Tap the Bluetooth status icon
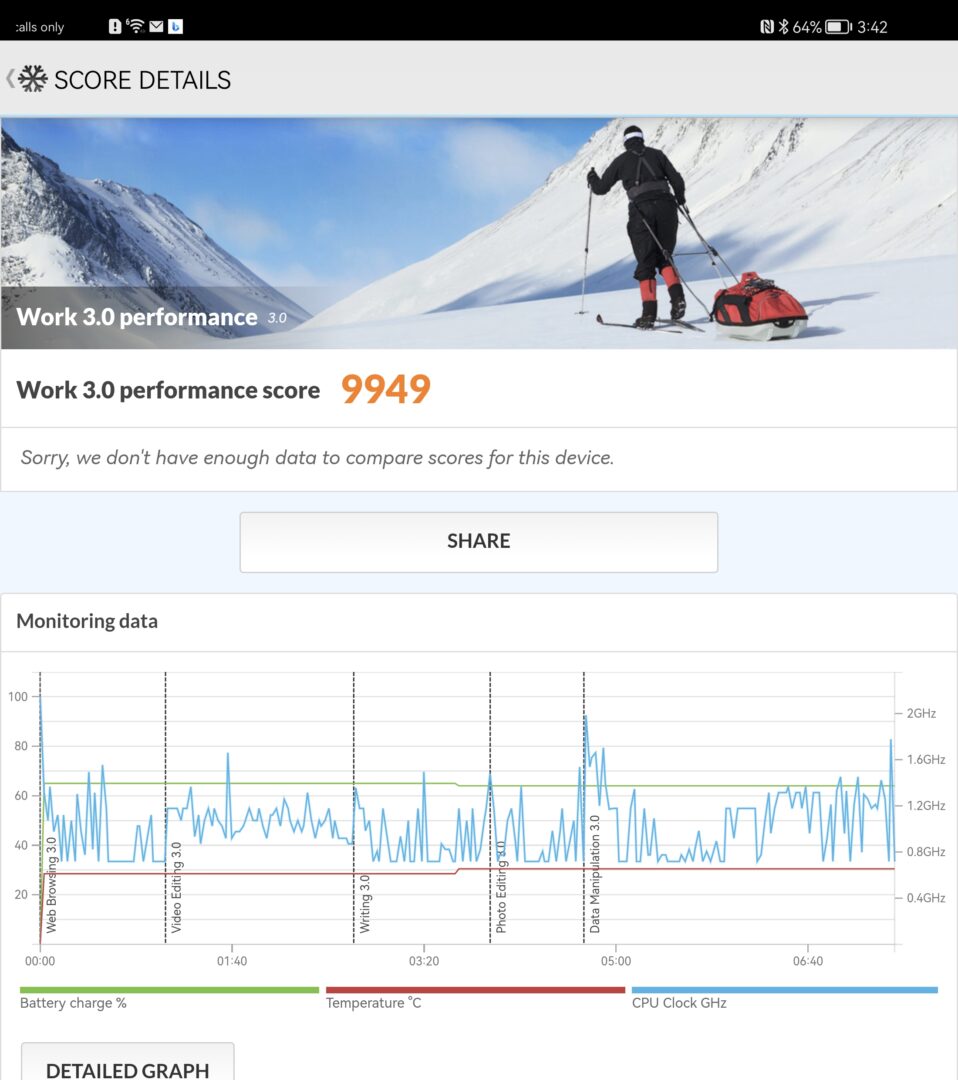The width and height of the screenshot is (958, 1080). click(x=784, y=27)
